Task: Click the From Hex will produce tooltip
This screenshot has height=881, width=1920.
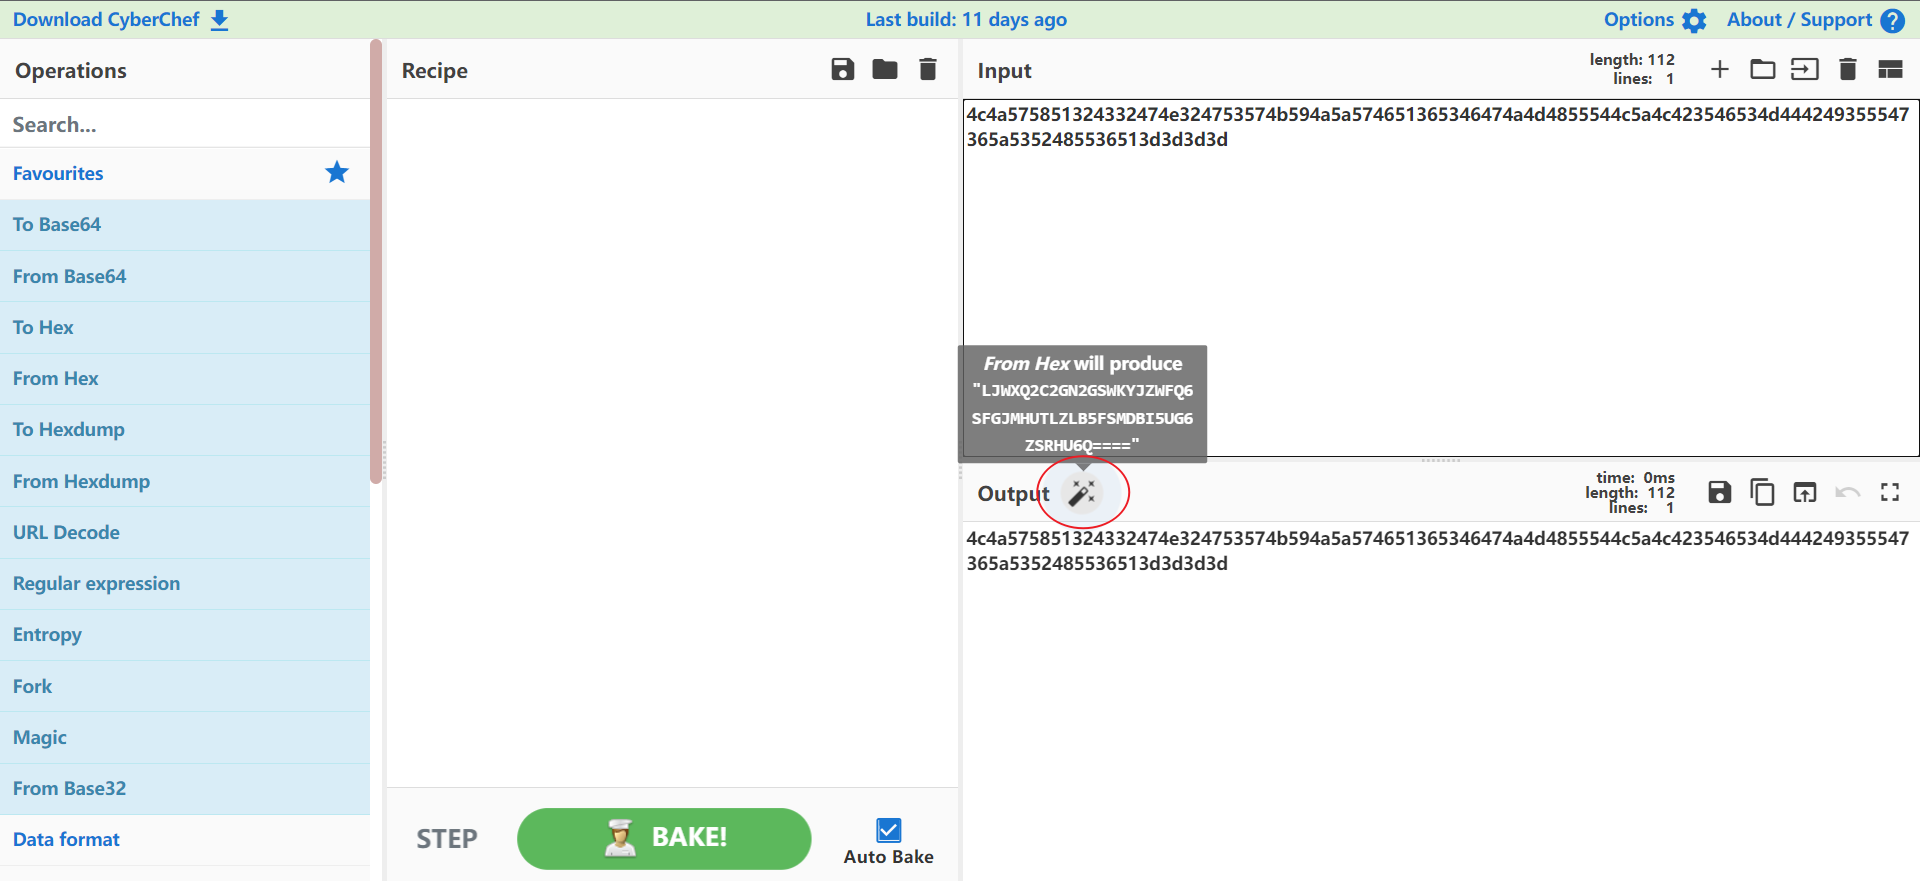Action: 1082,403
